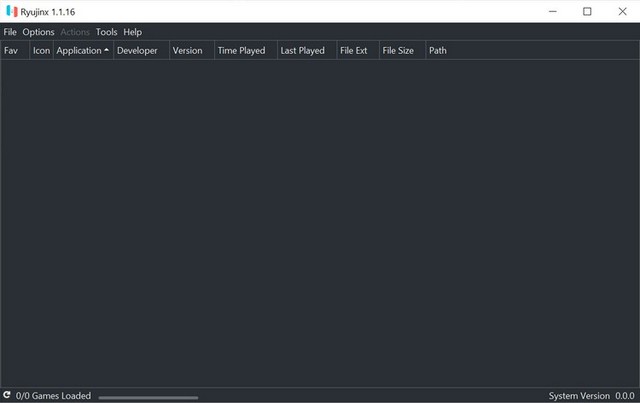This screenshot has height=403, width=640.
Task: Sort games by Version column
Action: [x=187, y=51]
